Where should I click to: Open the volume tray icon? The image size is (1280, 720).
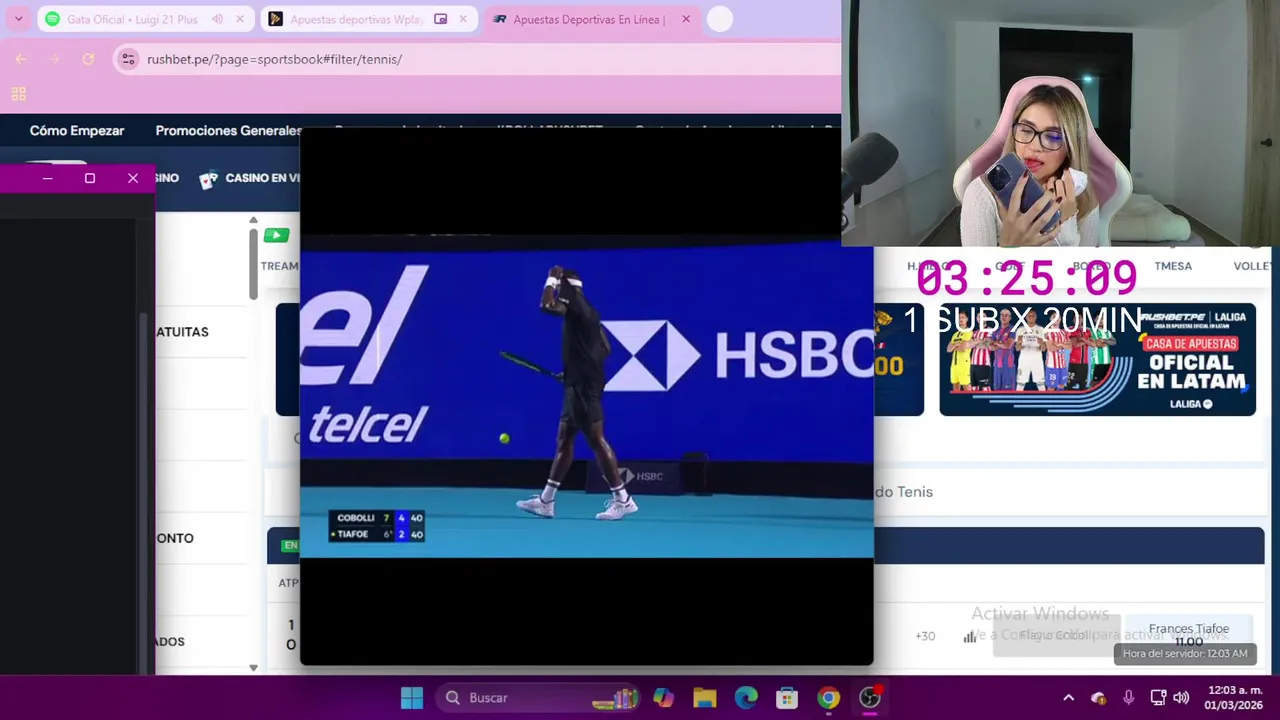(x=1181, y=698)
